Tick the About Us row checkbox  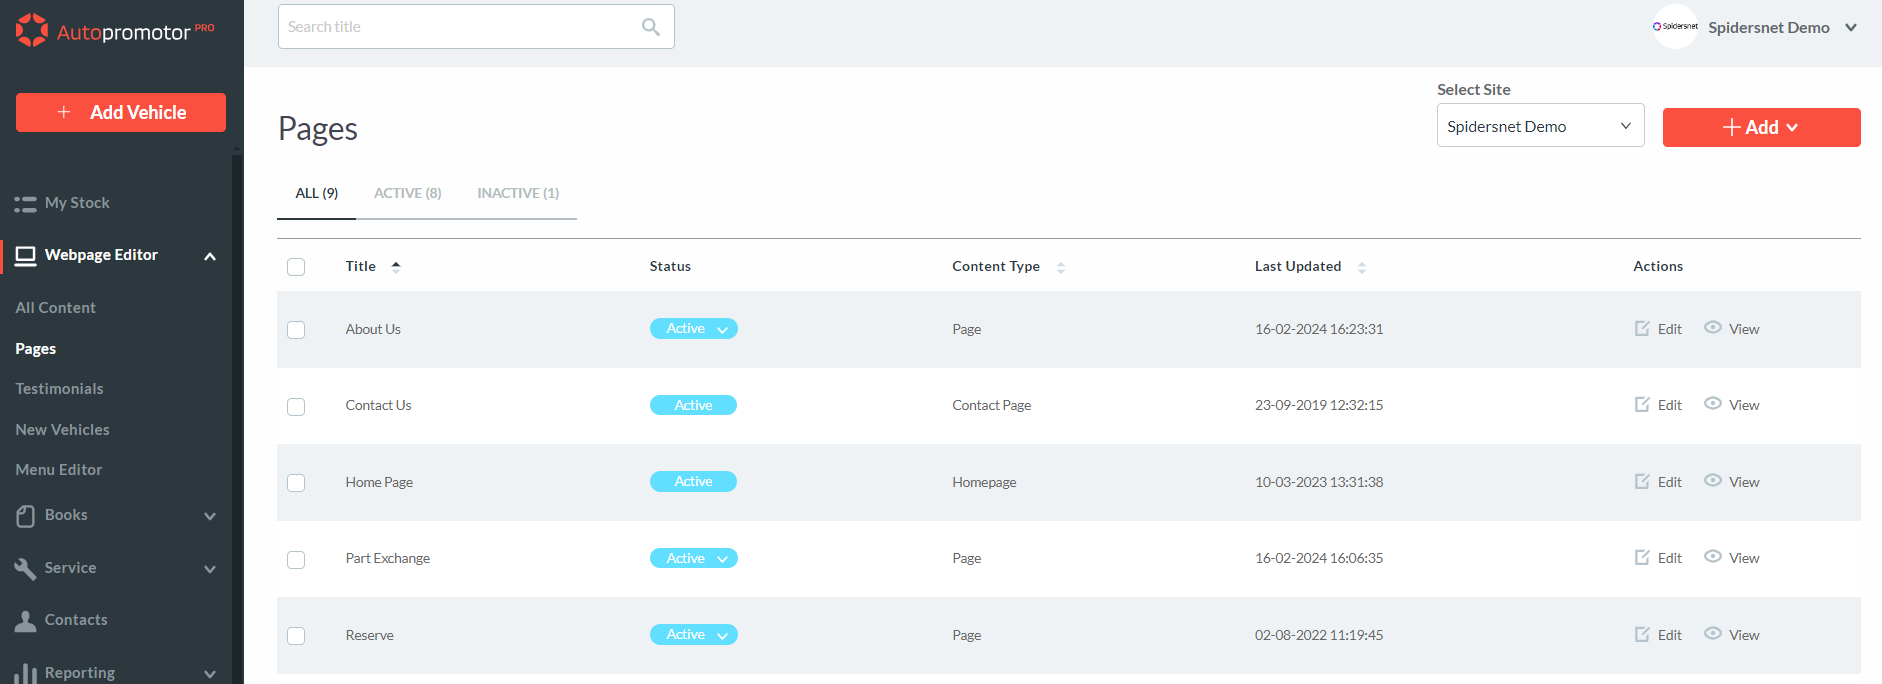296,330
